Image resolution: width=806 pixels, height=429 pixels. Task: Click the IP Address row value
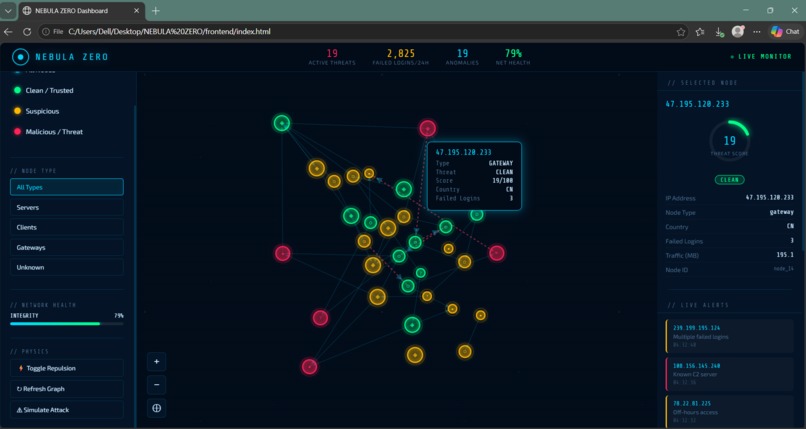coord(770,198)
